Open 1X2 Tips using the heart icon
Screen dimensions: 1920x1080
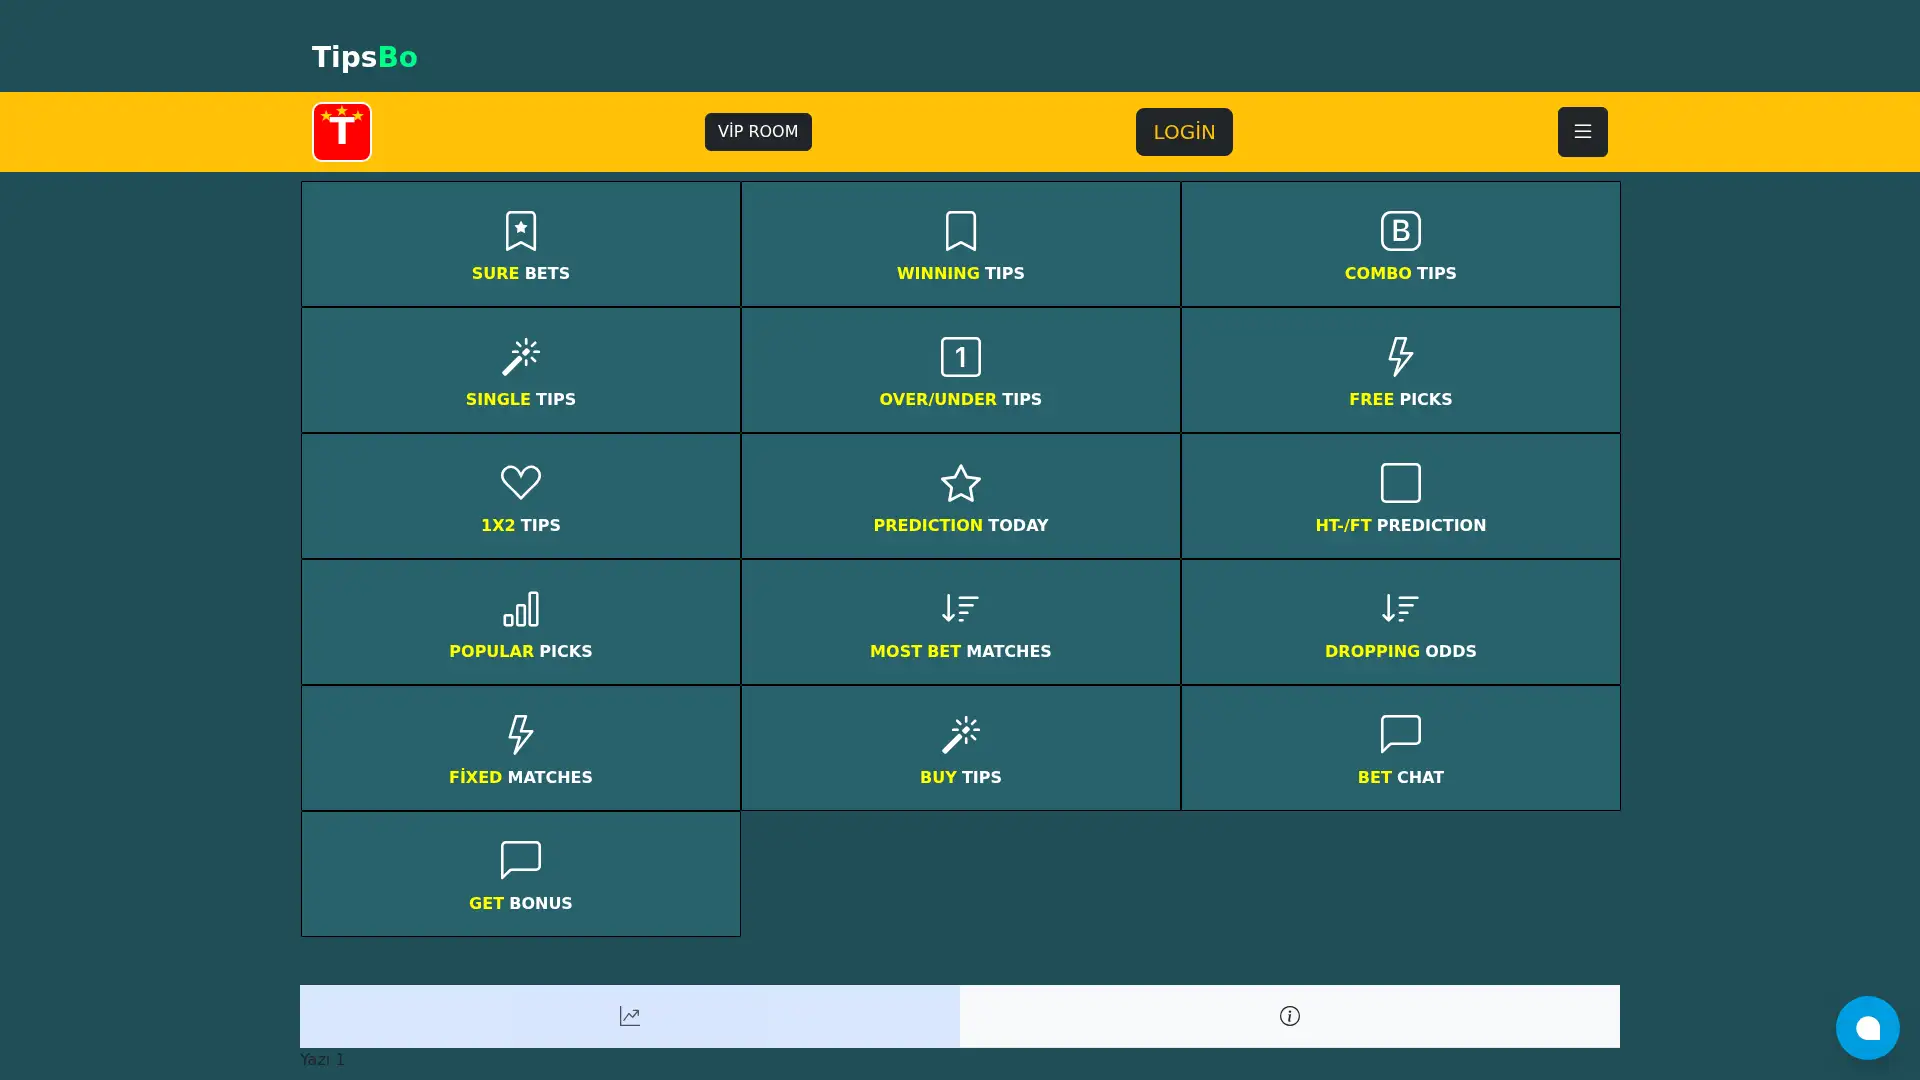tap(520, 483)
